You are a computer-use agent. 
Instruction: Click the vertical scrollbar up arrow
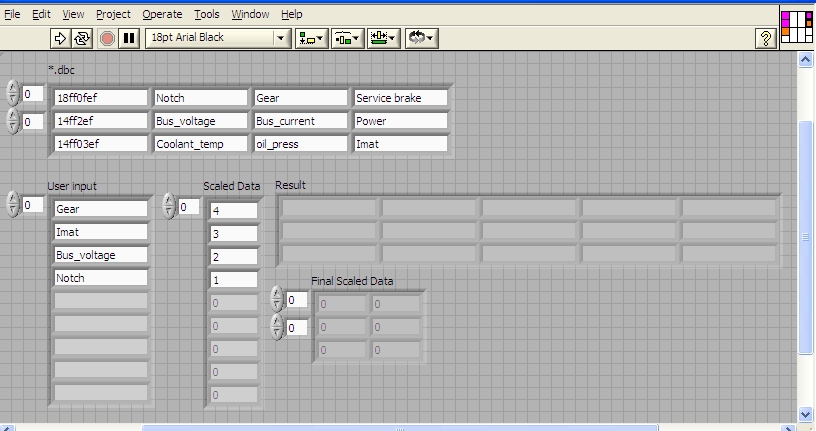[x=806, y=60]
